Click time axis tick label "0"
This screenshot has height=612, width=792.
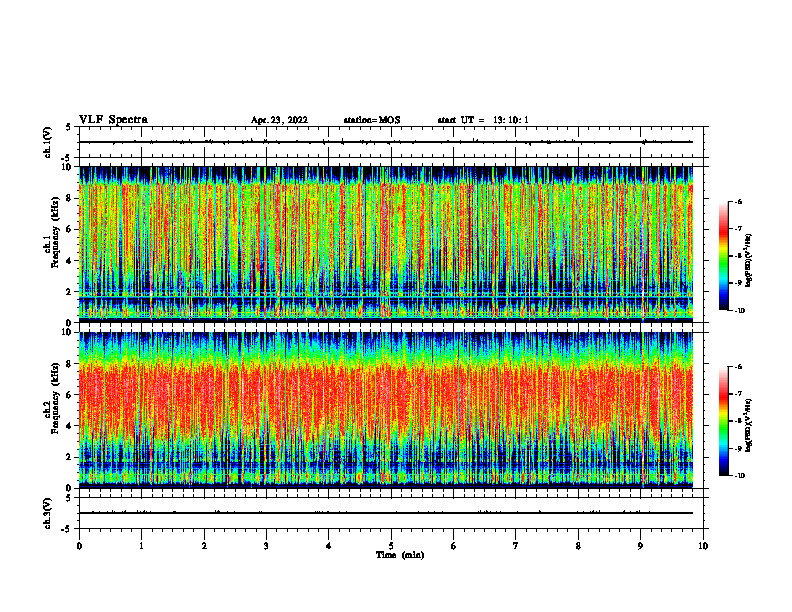point(79,546)
